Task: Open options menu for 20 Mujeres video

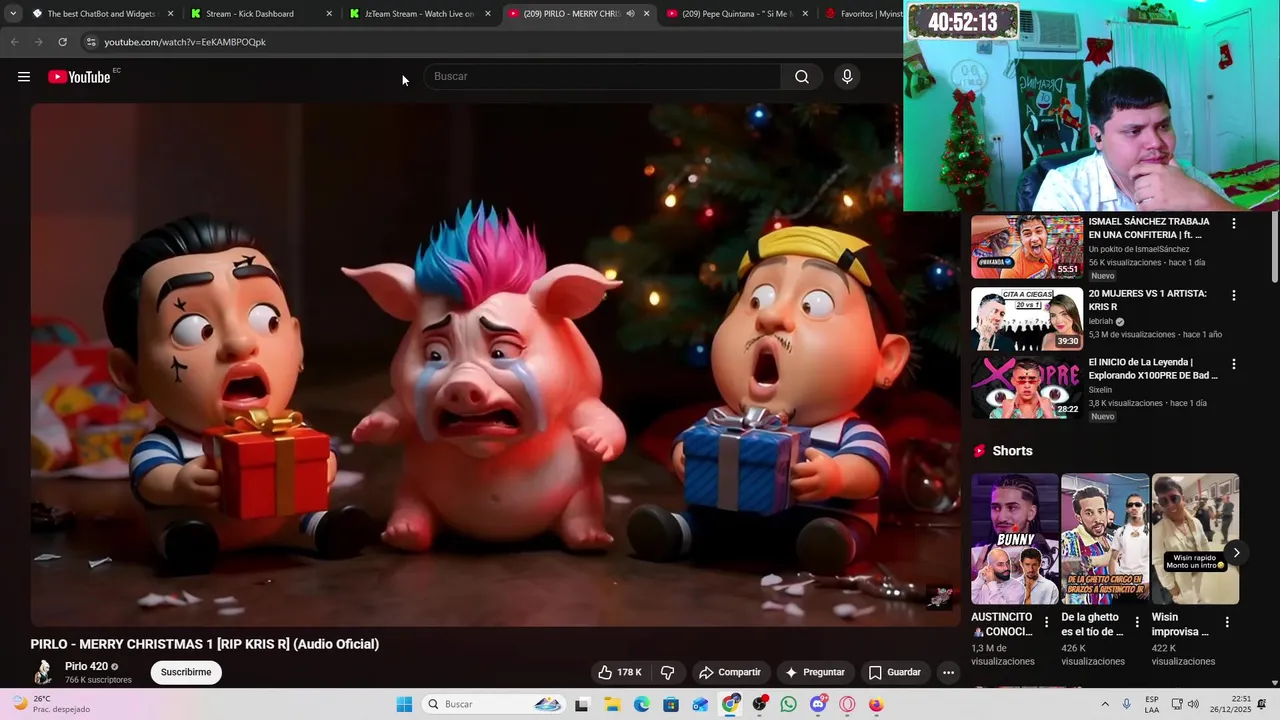Action: pos(1233,296)
